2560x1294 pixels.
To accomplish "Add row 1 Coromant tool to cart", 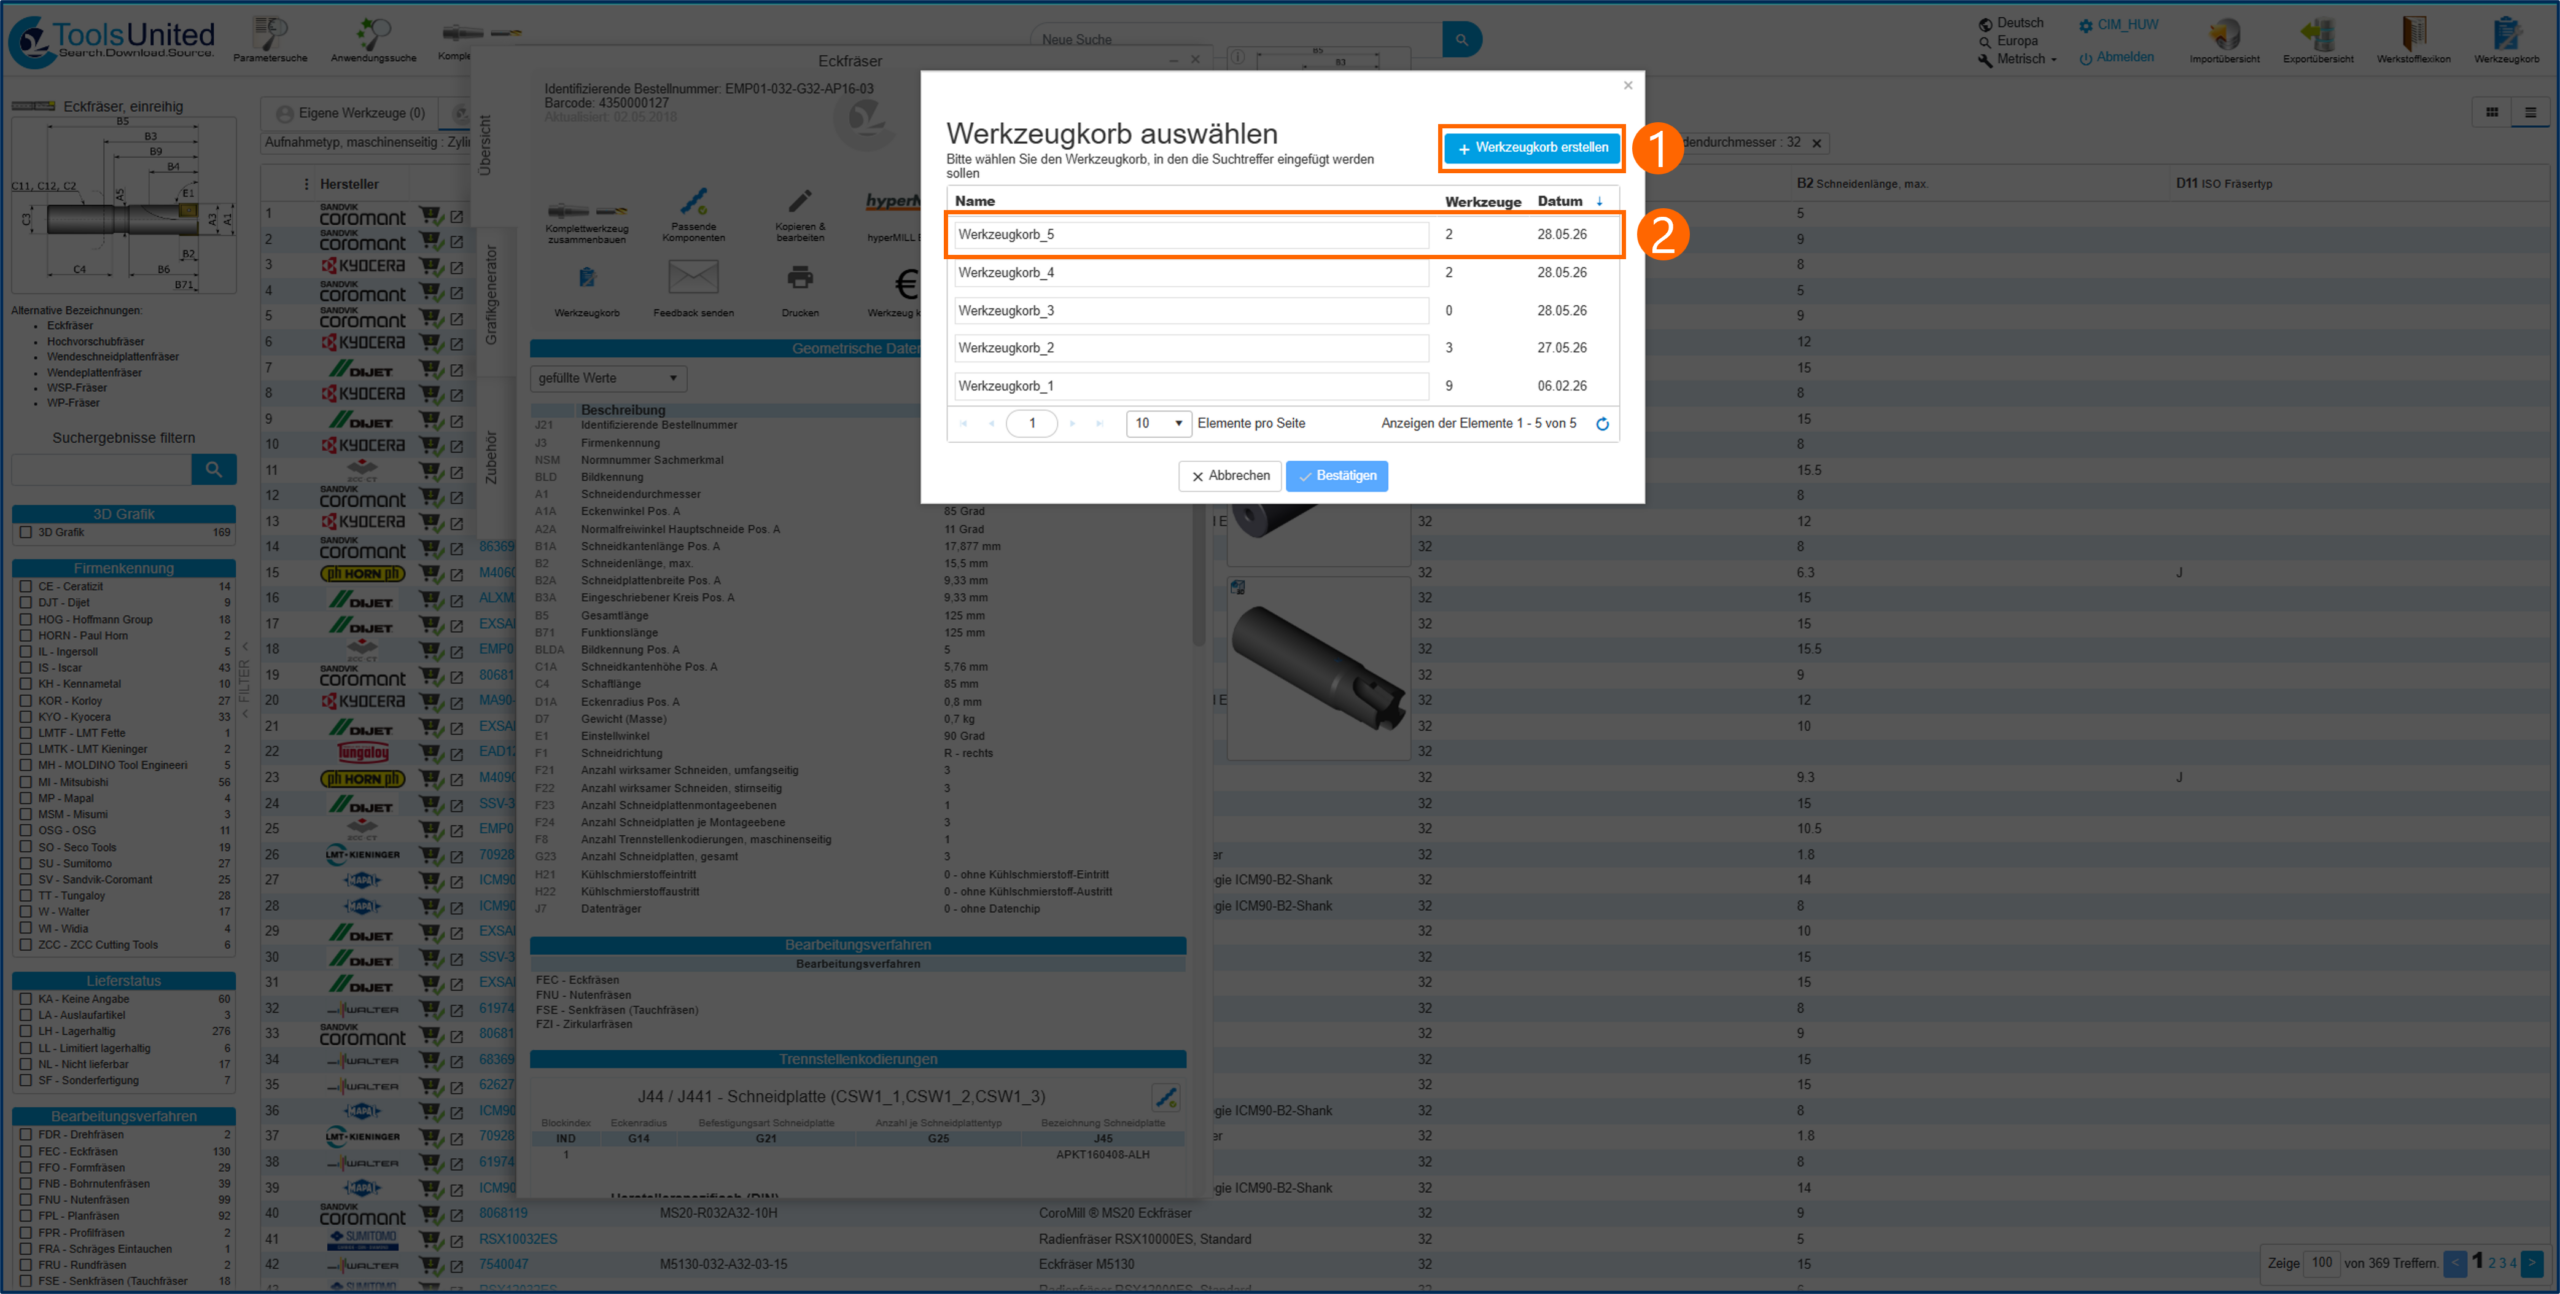I will click(430, 215).
